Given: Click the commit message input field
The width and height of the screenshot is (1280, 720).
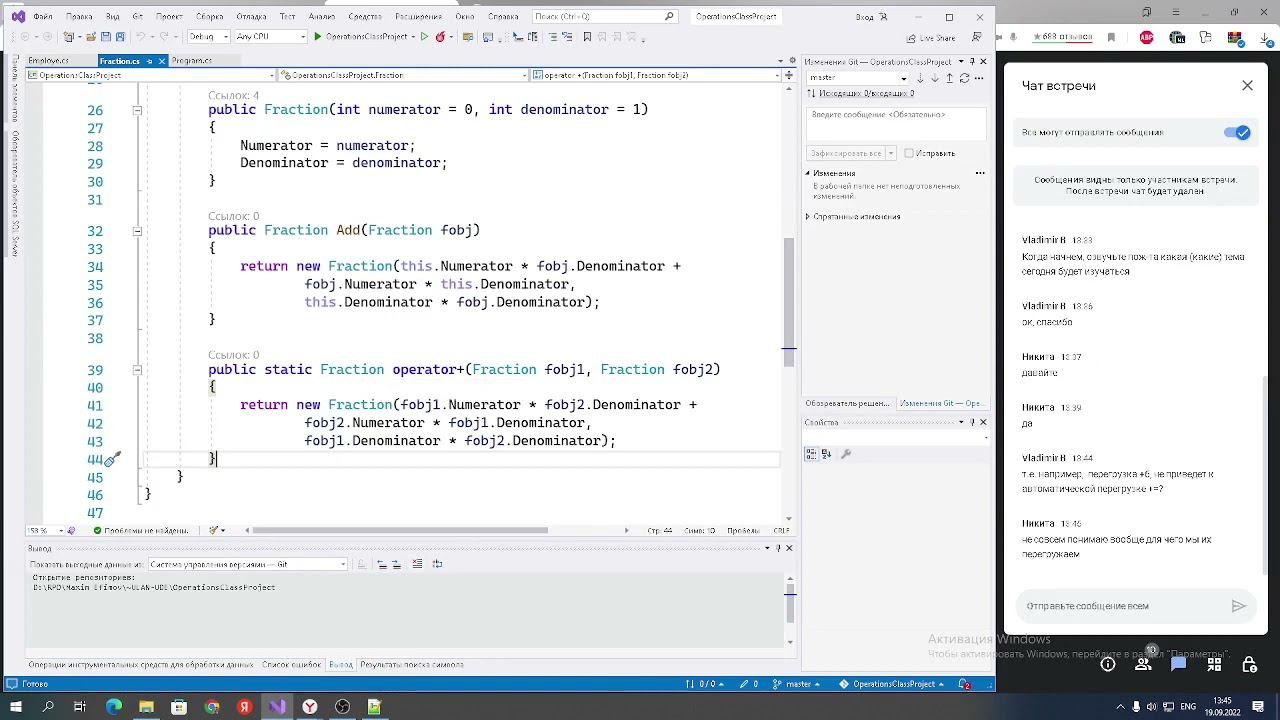Looking at the screenshot, I should tap(896, 123).
